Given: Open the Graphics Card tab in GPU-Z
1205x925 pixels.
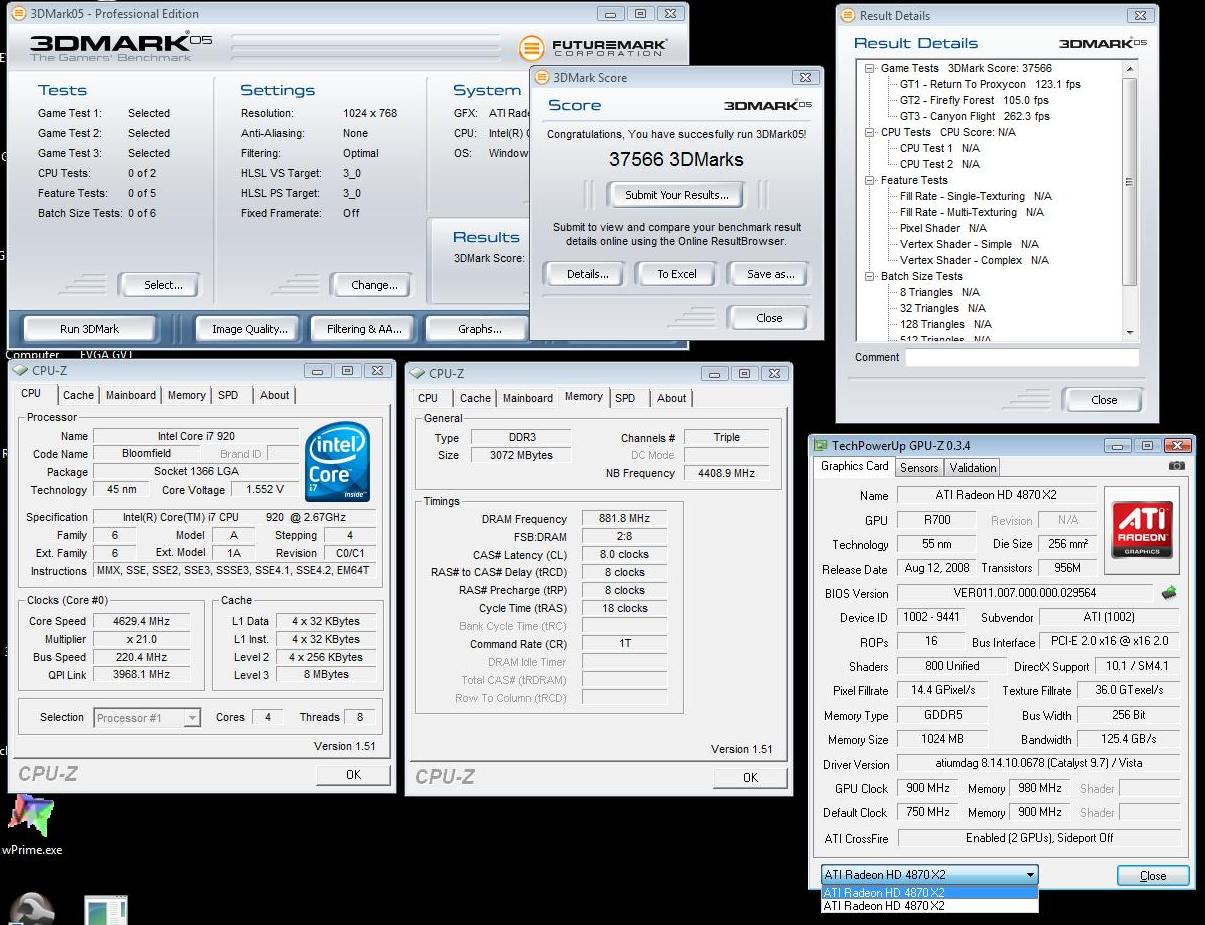Looking at the screenshot, I should [x=855, y=466].
